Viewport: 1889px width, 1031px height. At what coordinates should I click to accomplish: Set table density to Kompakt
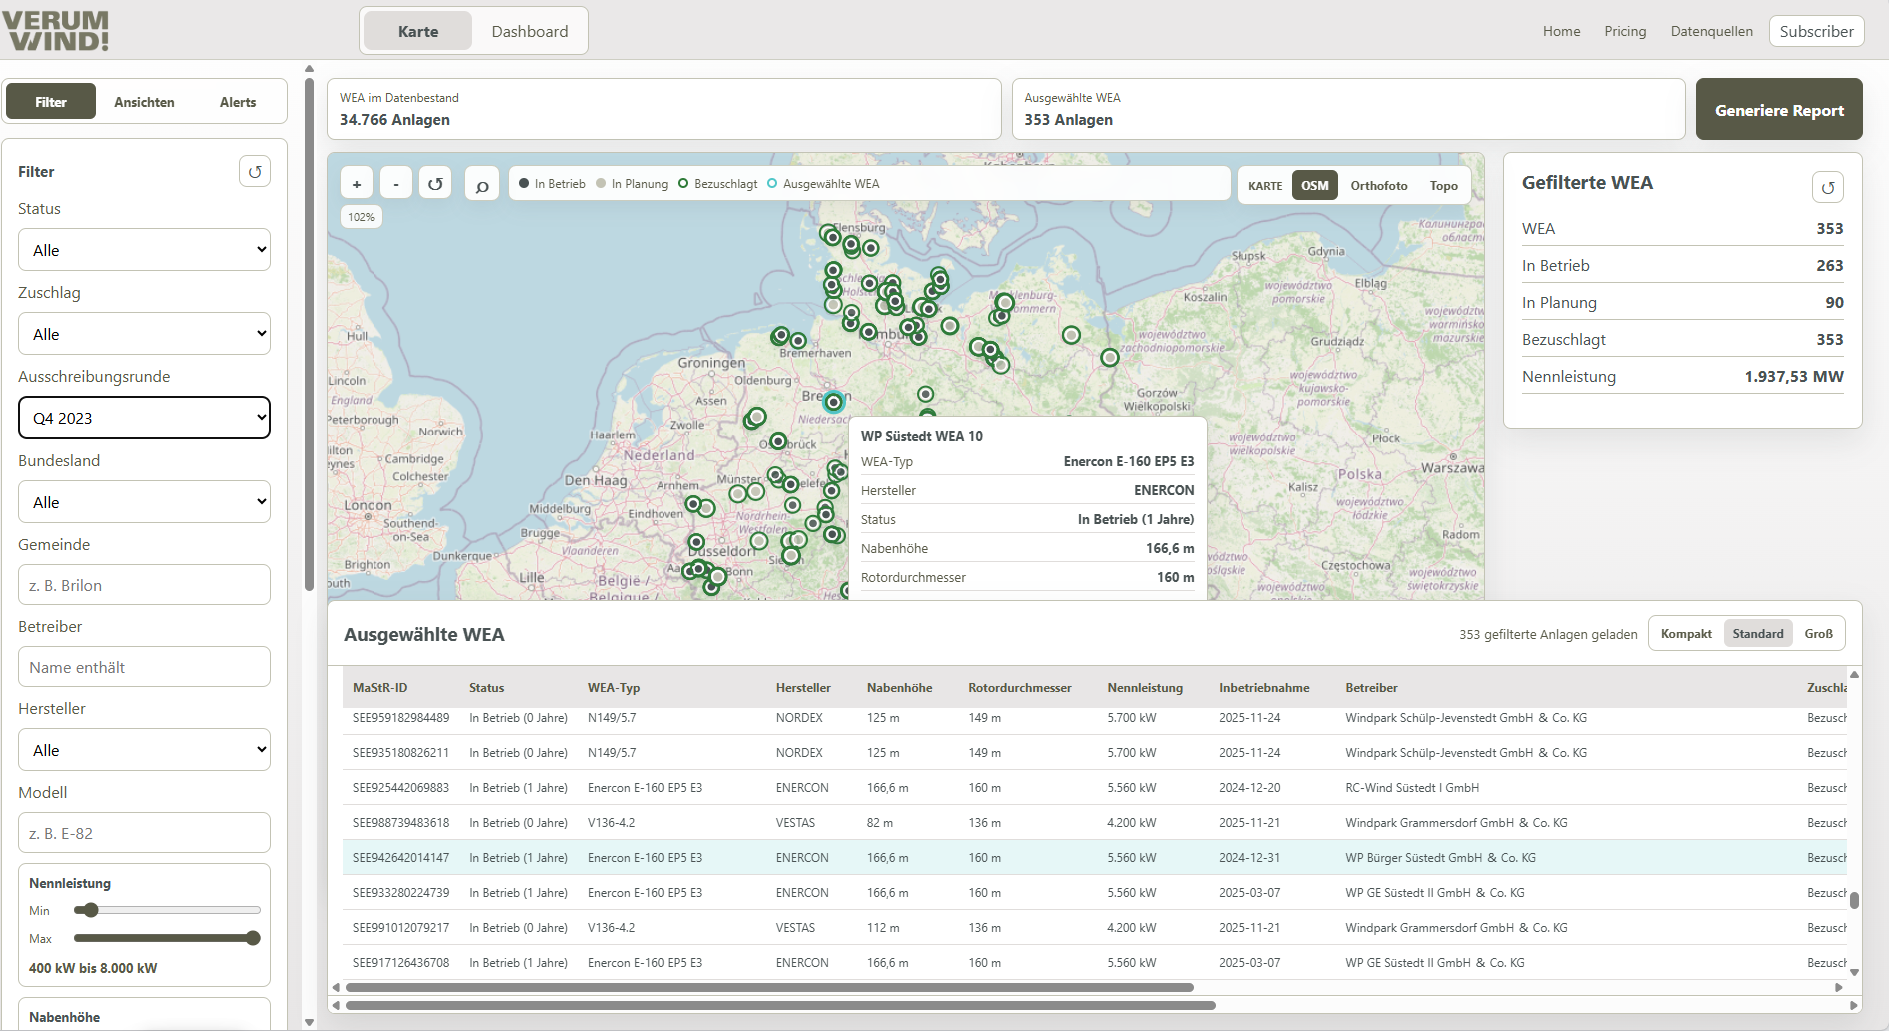tap(1686, 634)
